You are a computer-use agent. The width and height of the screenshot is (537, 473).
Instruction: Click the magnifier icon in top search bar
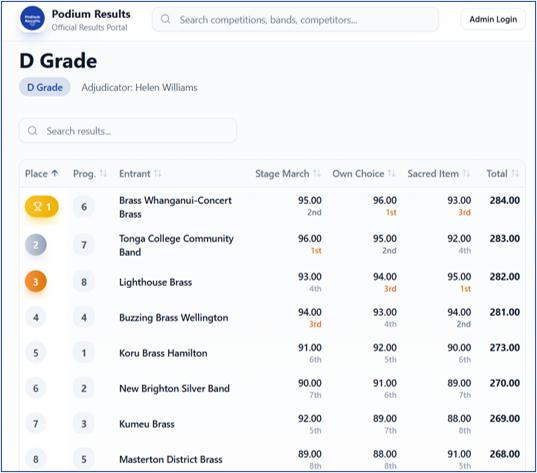tap(165, 19)
